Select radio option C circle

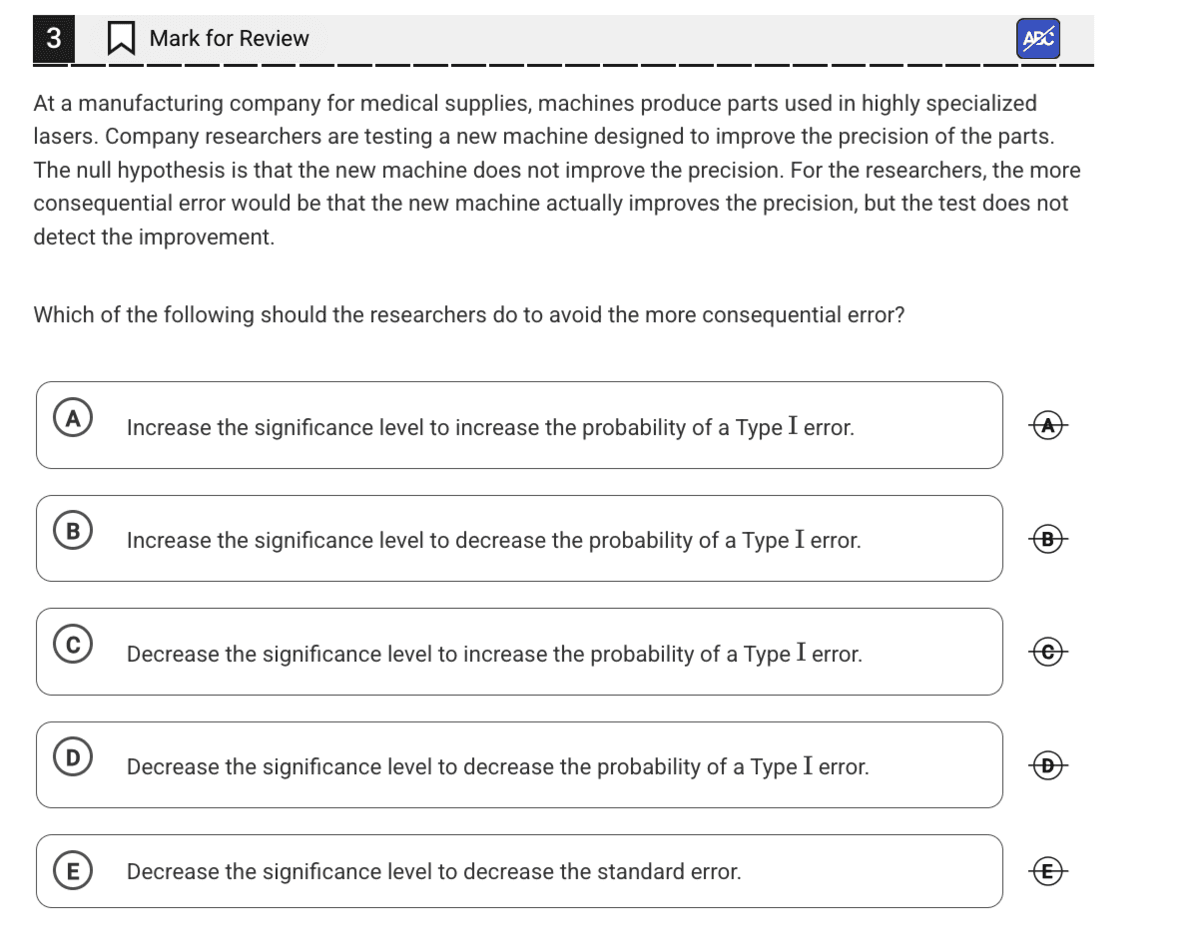[x=73, y=645]
